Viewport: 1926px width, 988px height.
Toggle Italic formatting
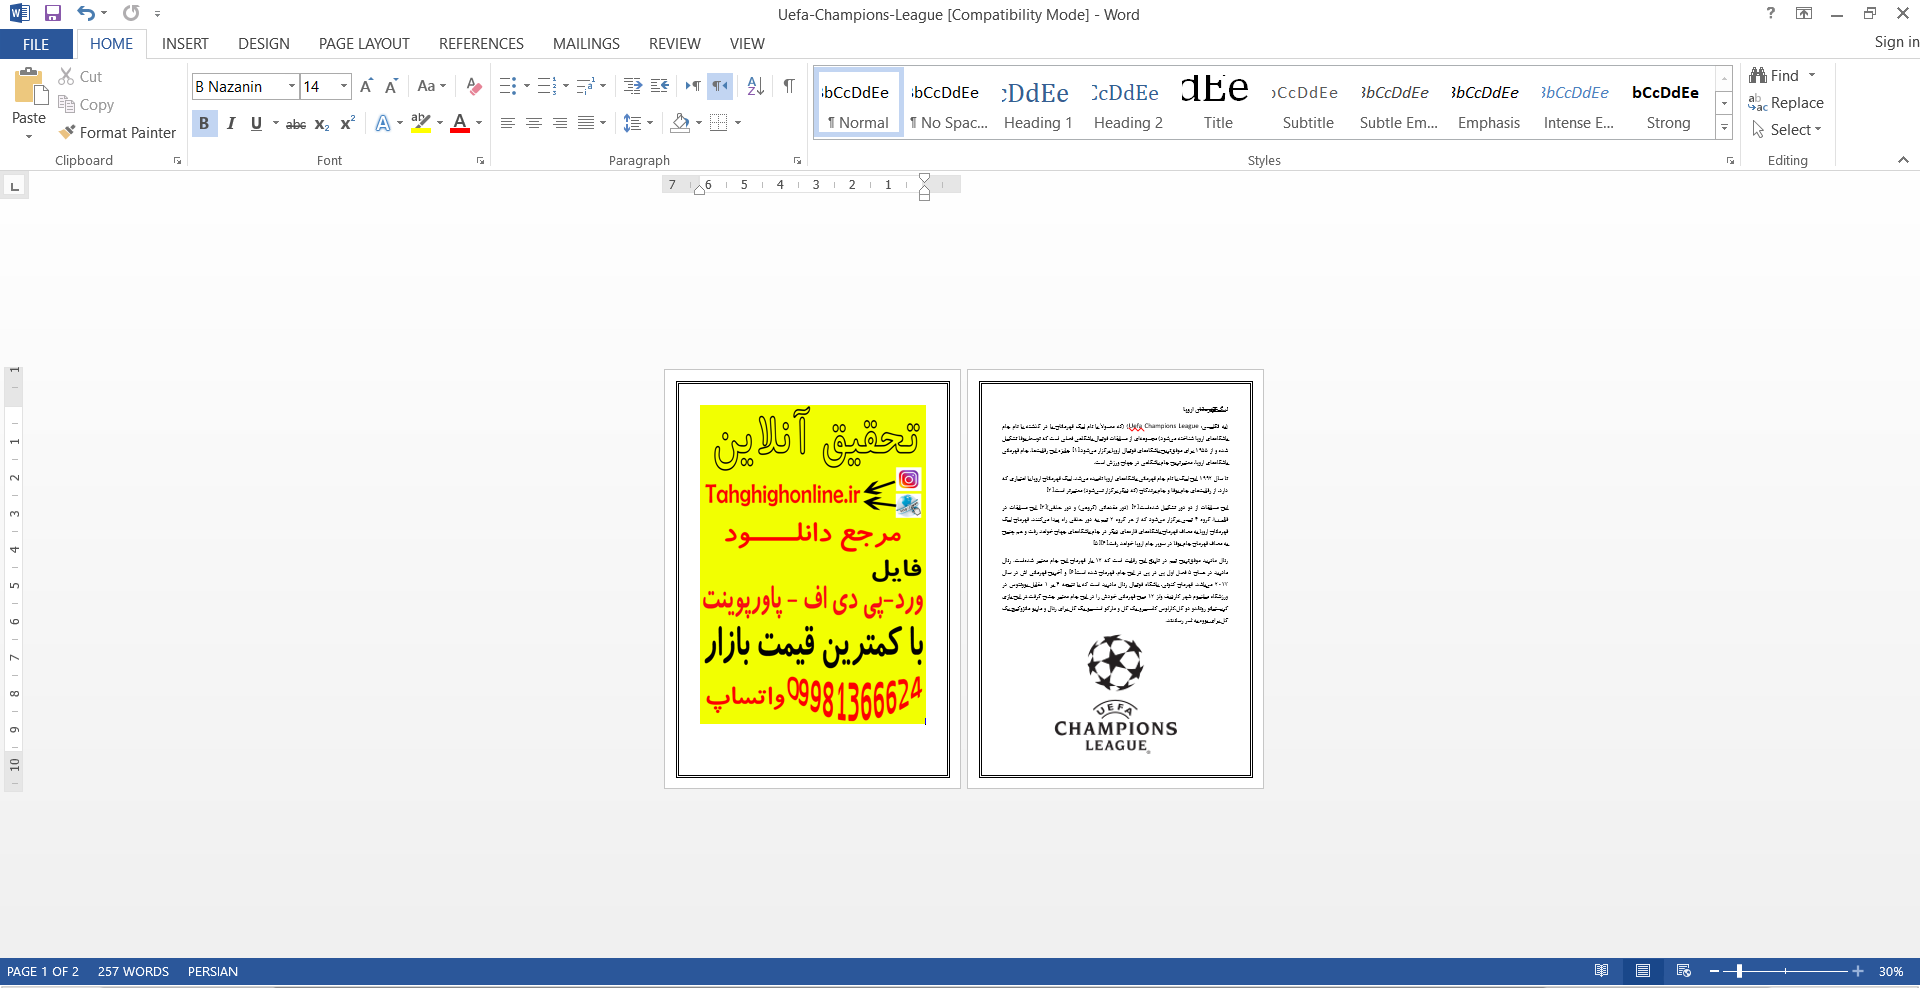tap(231, 123)
